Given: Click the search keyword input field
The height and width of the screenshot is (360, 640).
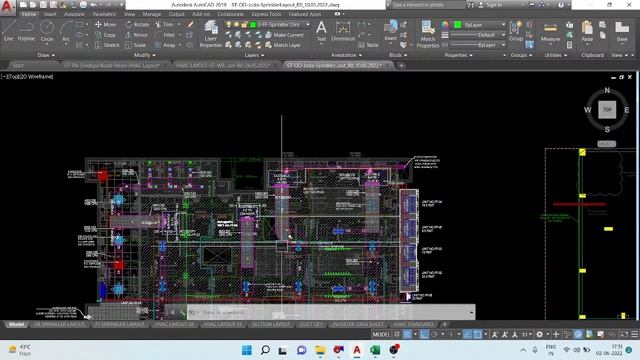Looking at the screenshot, I should (429, 5).
